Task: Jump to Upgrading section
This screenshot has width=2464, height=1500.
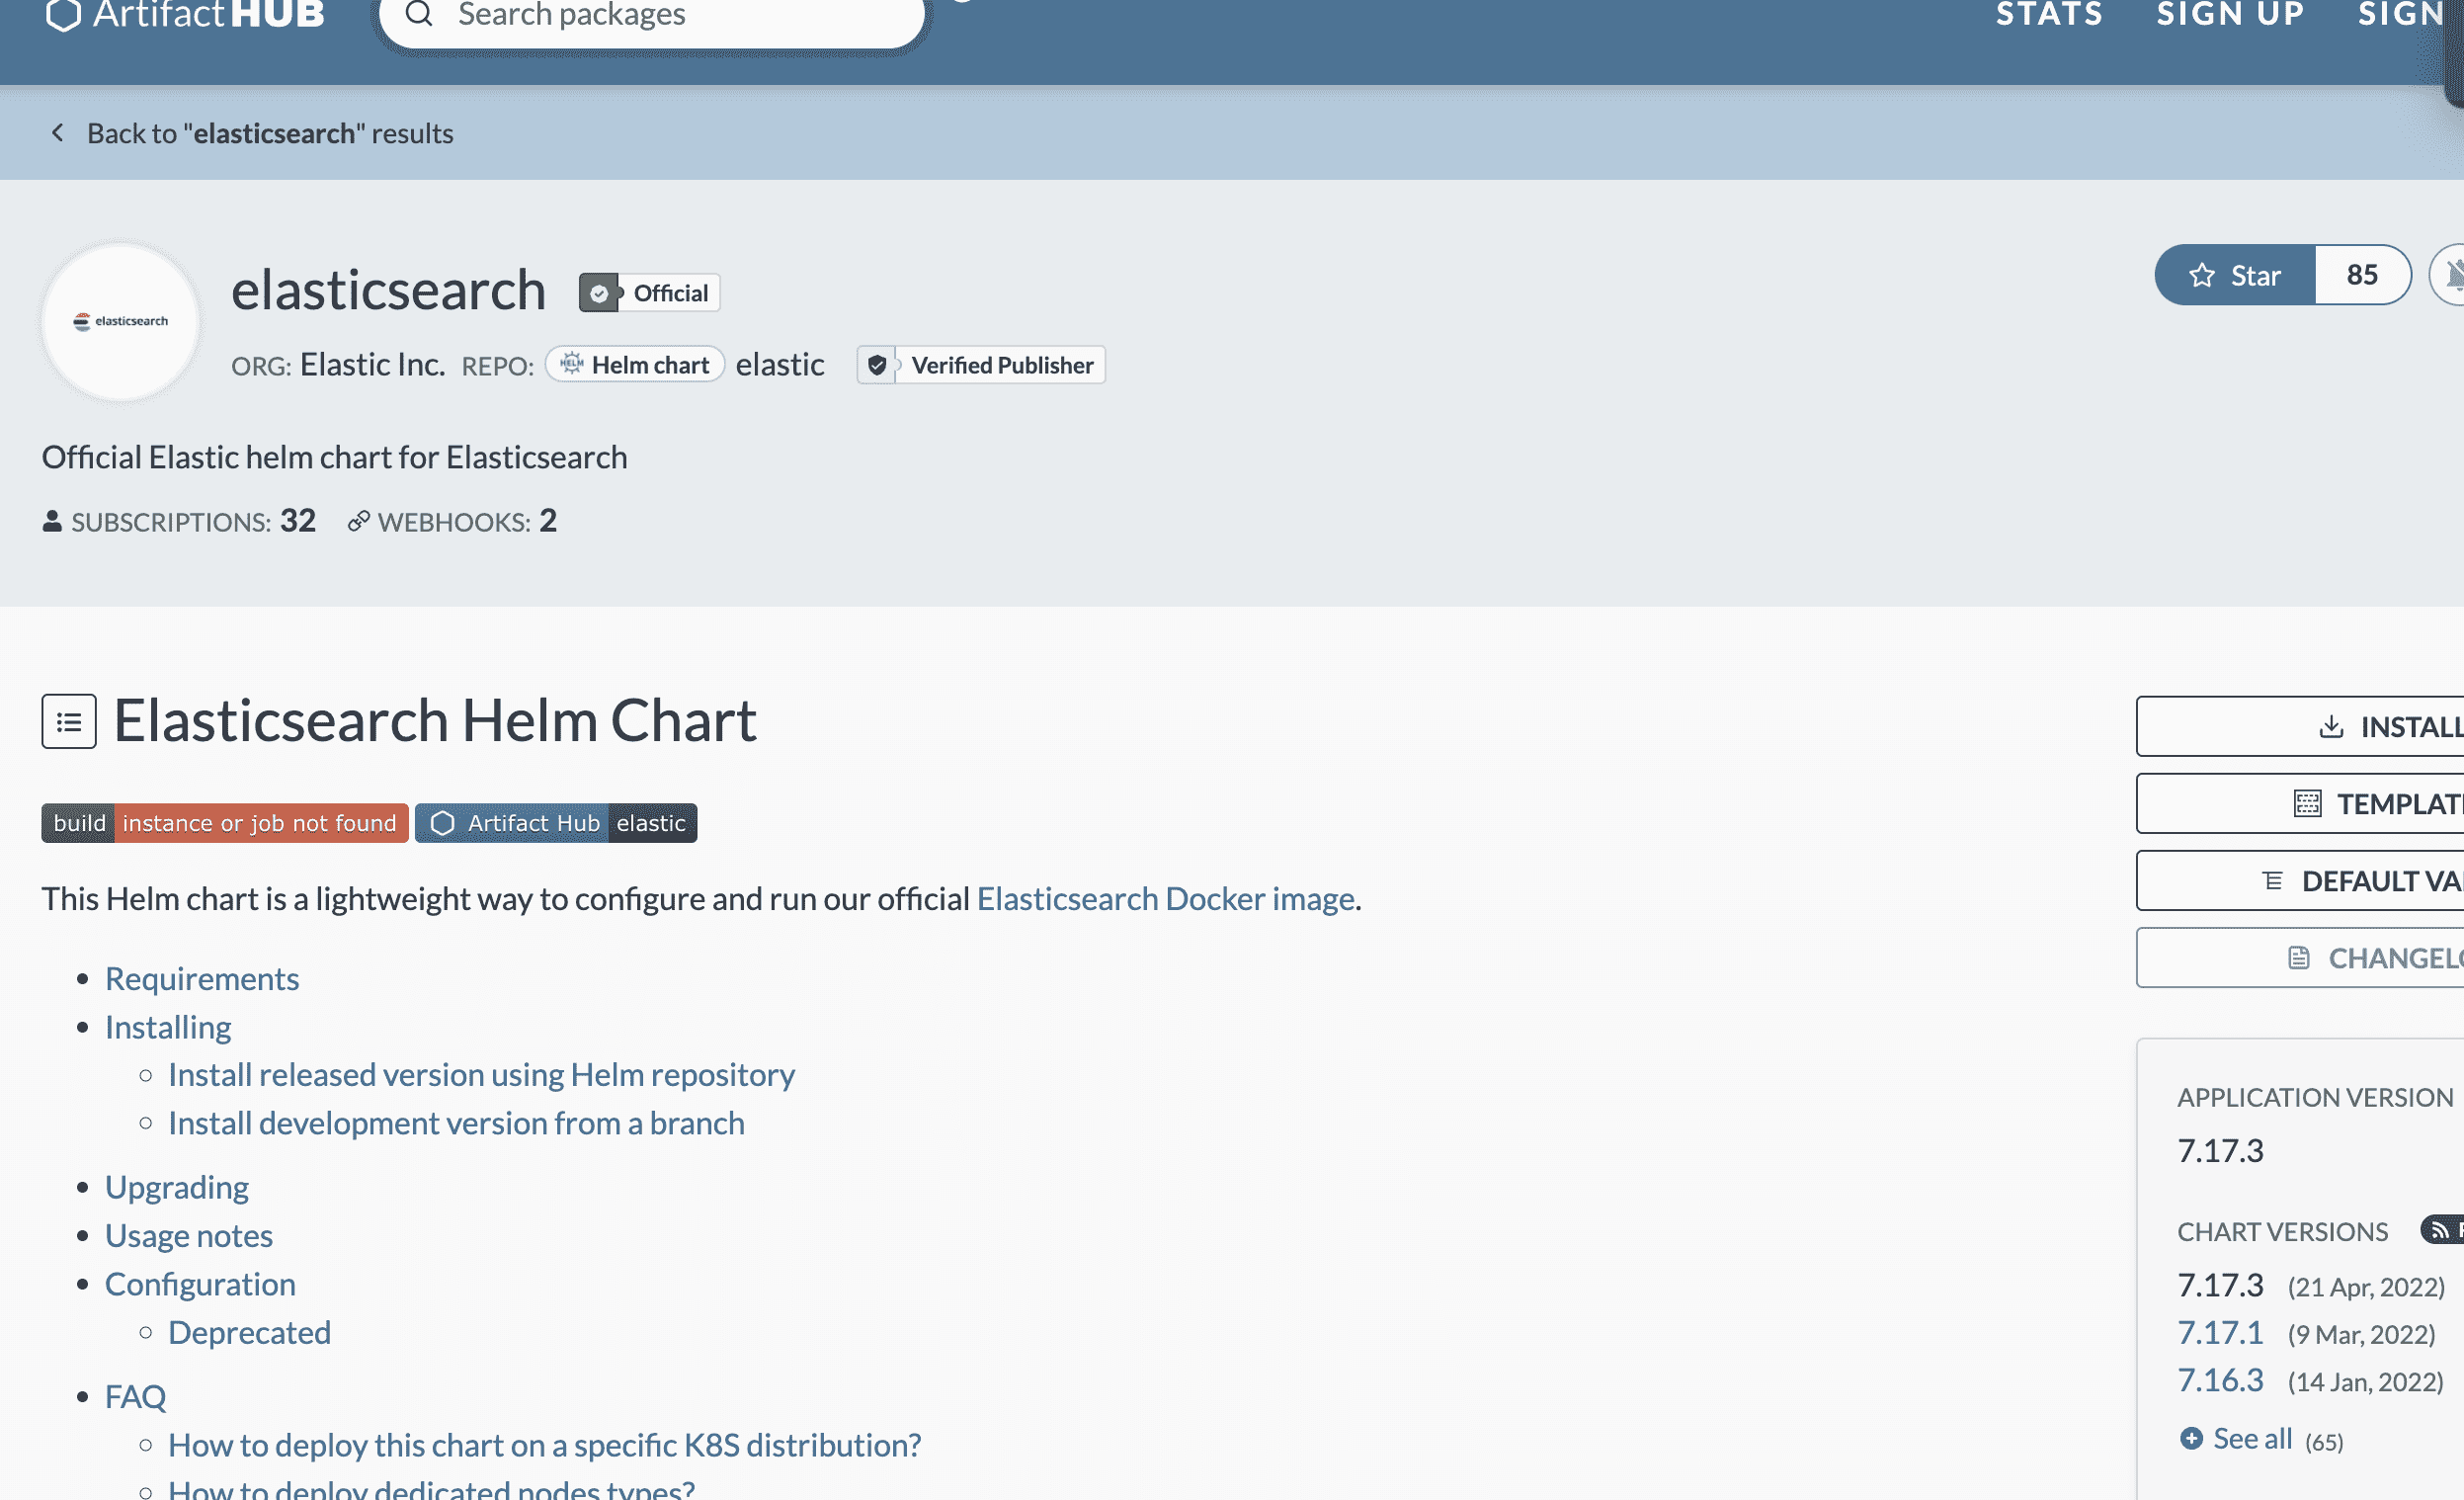Action: tap(177, 1187)
